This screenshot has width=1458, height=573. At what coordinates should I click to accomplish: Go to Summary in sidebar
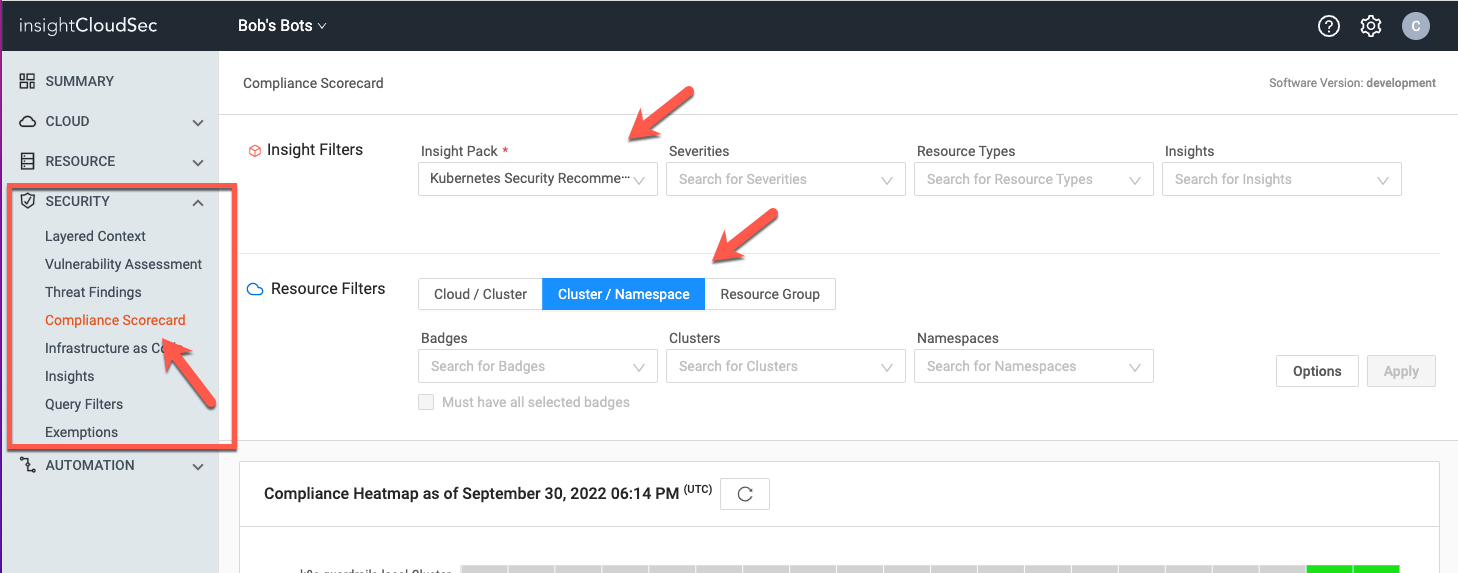pos(80,81)
